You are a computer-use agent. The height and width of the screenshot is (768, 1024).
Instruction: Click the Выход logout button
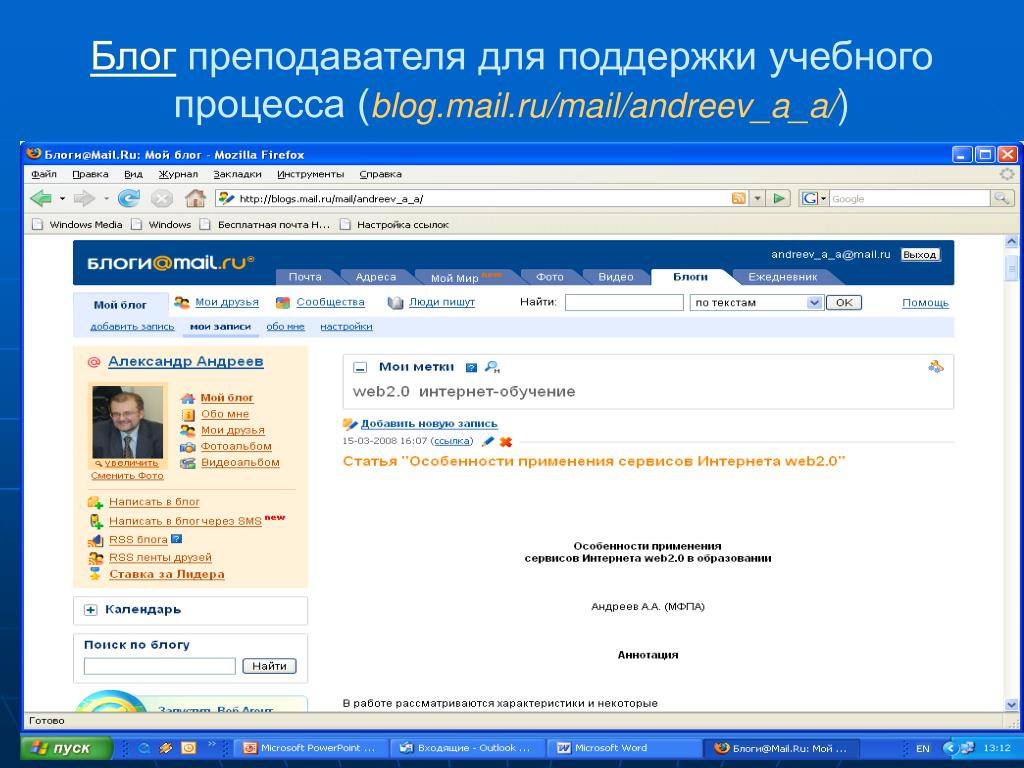pyautogui.click(x=920, y=255)
